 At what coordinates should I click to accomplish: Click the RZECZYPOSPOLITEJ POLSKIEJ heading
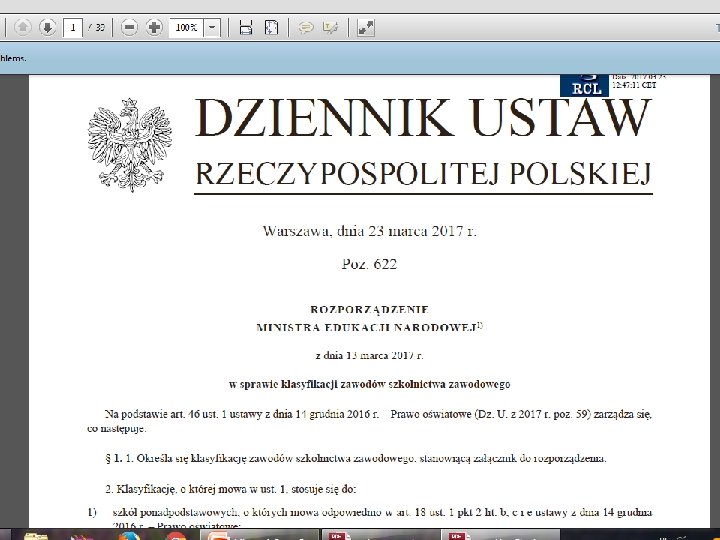423,174
